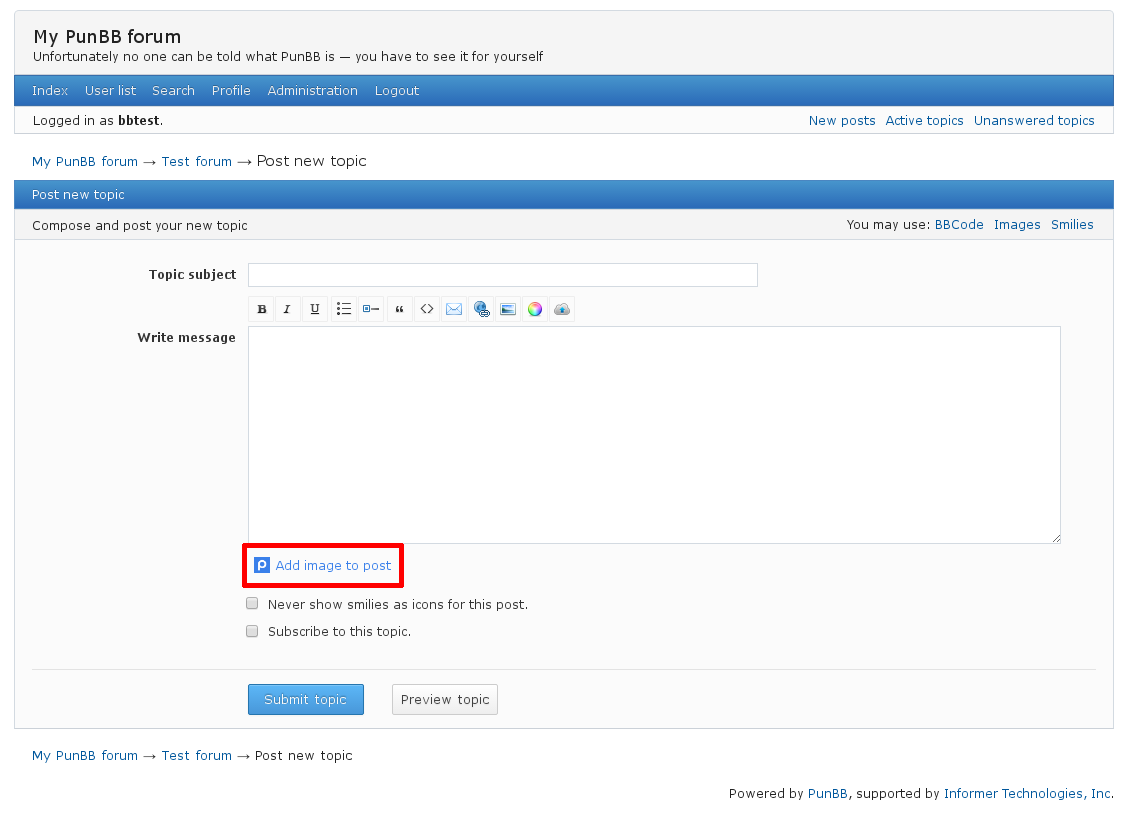Toggle bold formatting in the toolbar
Screen dimensions: 1140x815
262,309
